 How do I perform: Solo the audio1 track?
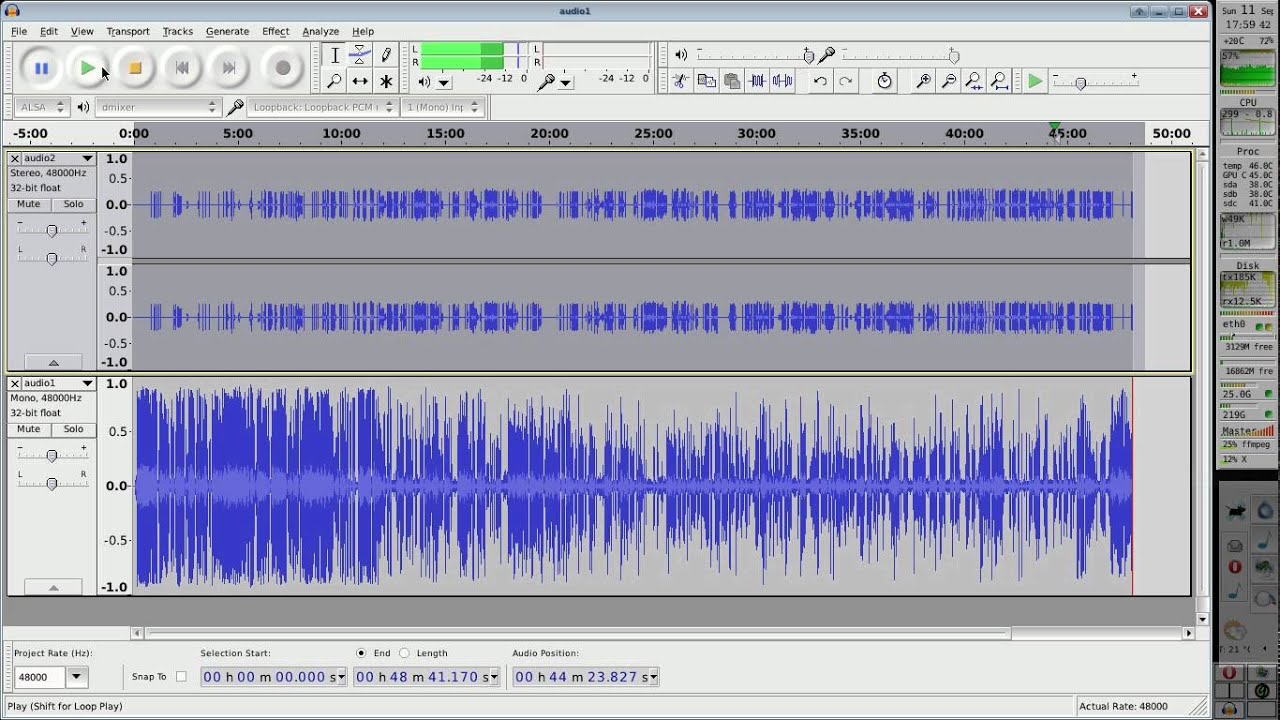(x=73, y=429)
